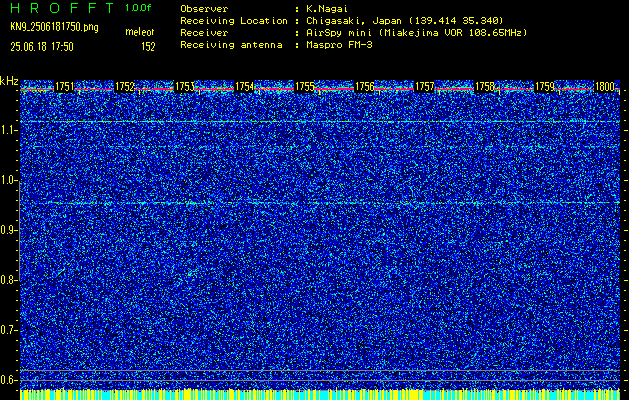Click the 1755 time marker
Viewport: 629px width, 400px height.
click(x=304, y=87)
